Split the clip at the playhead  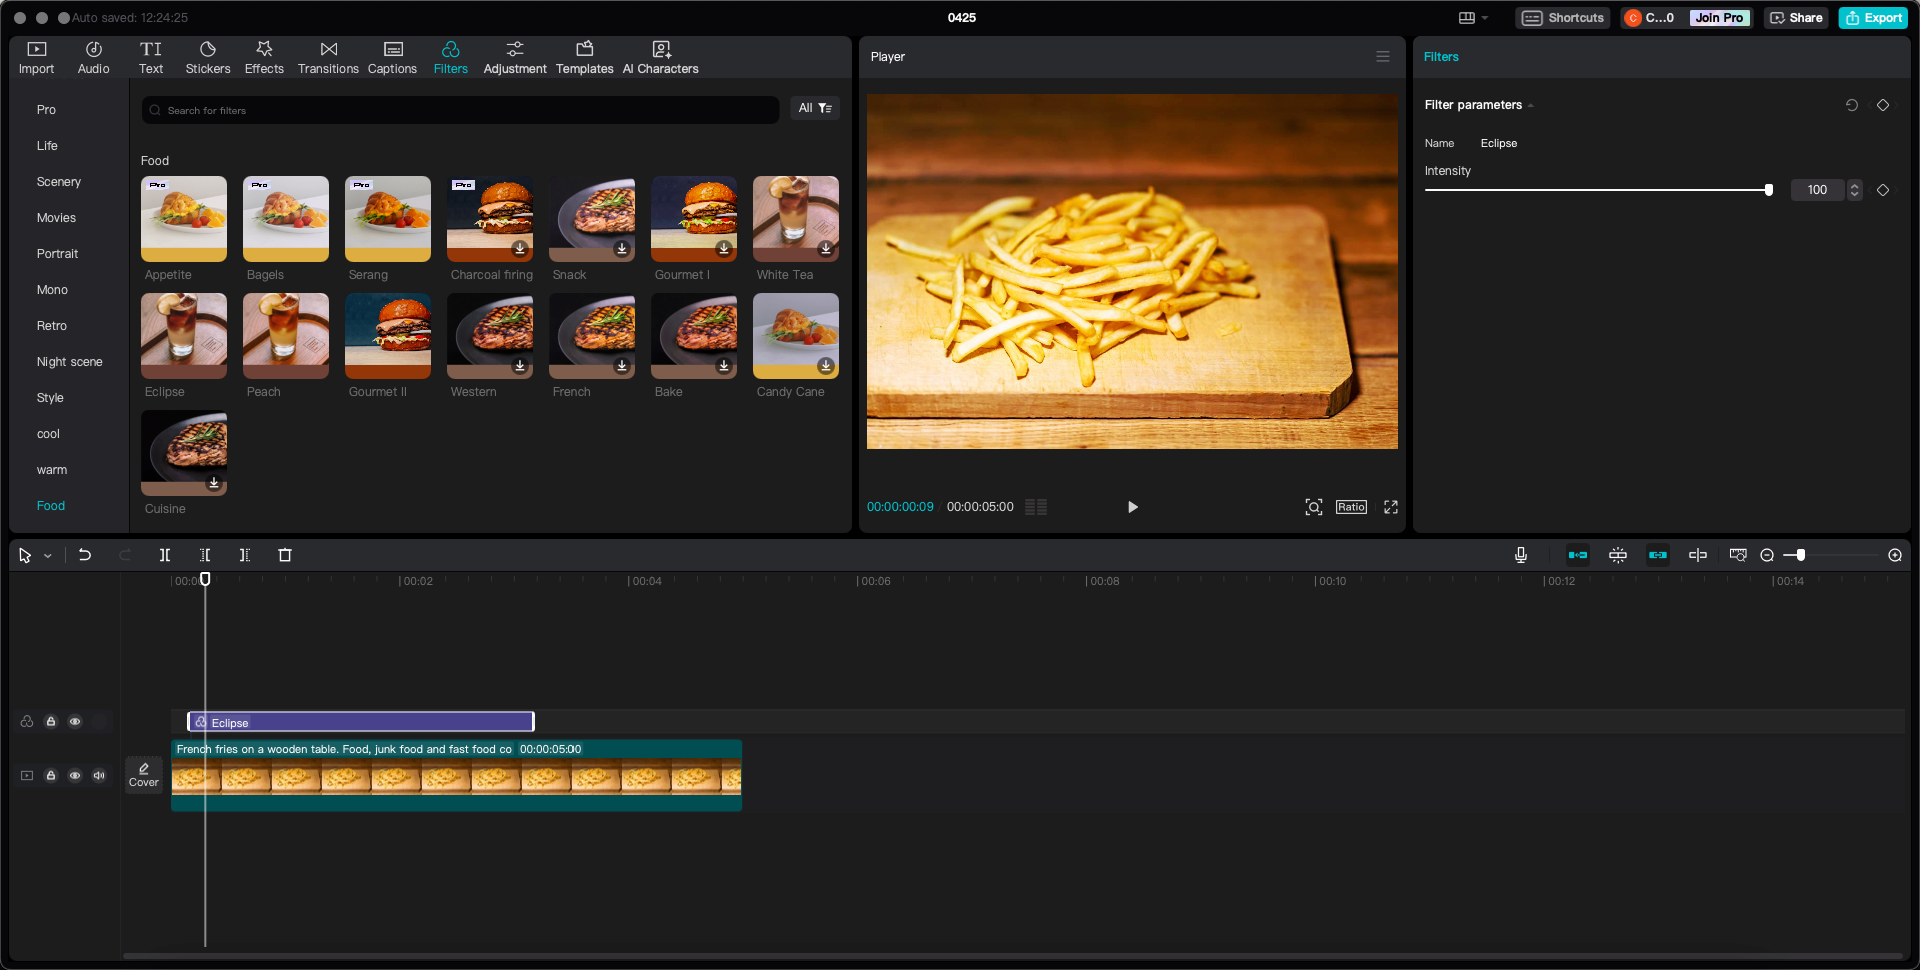165,555
